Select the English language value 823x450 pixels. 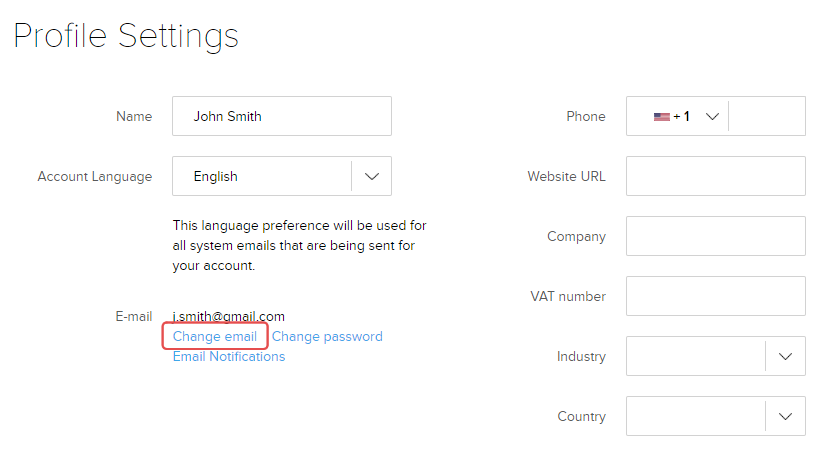tap(216, 176)
